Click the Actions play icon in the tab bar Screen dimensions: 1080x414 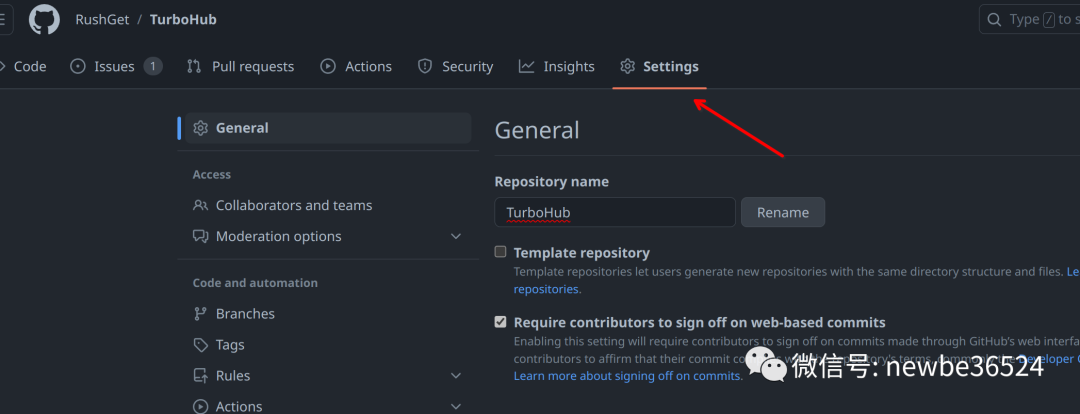pyautogui.click(x=328, y=67)
